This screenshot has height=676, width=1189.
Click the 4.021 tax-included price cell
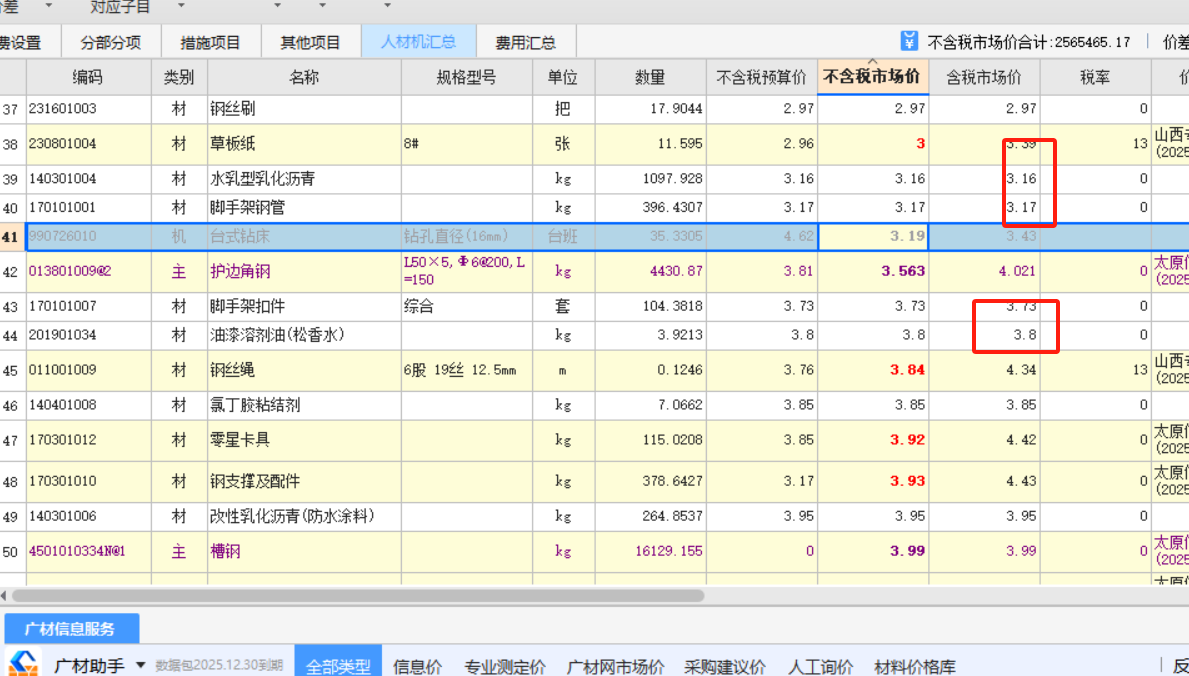(x=984, y=271)
